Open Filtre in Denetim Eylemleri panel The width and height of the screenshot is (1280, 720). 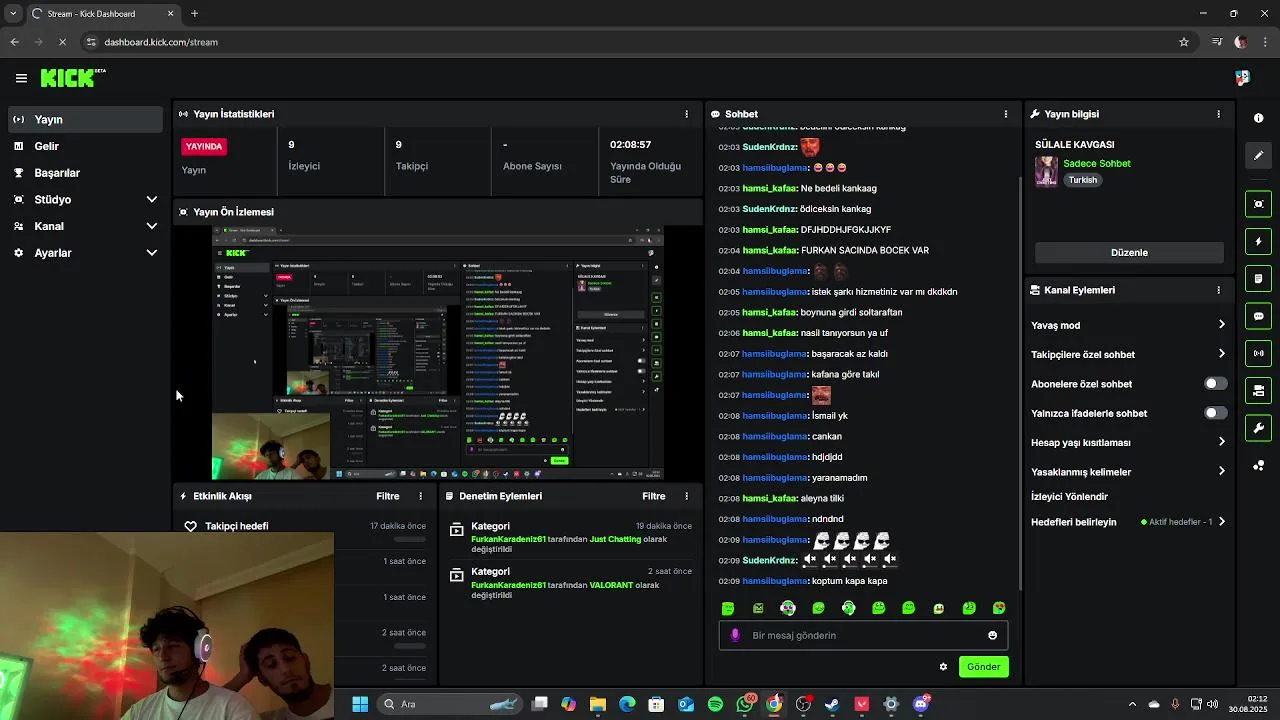point(654,496)
